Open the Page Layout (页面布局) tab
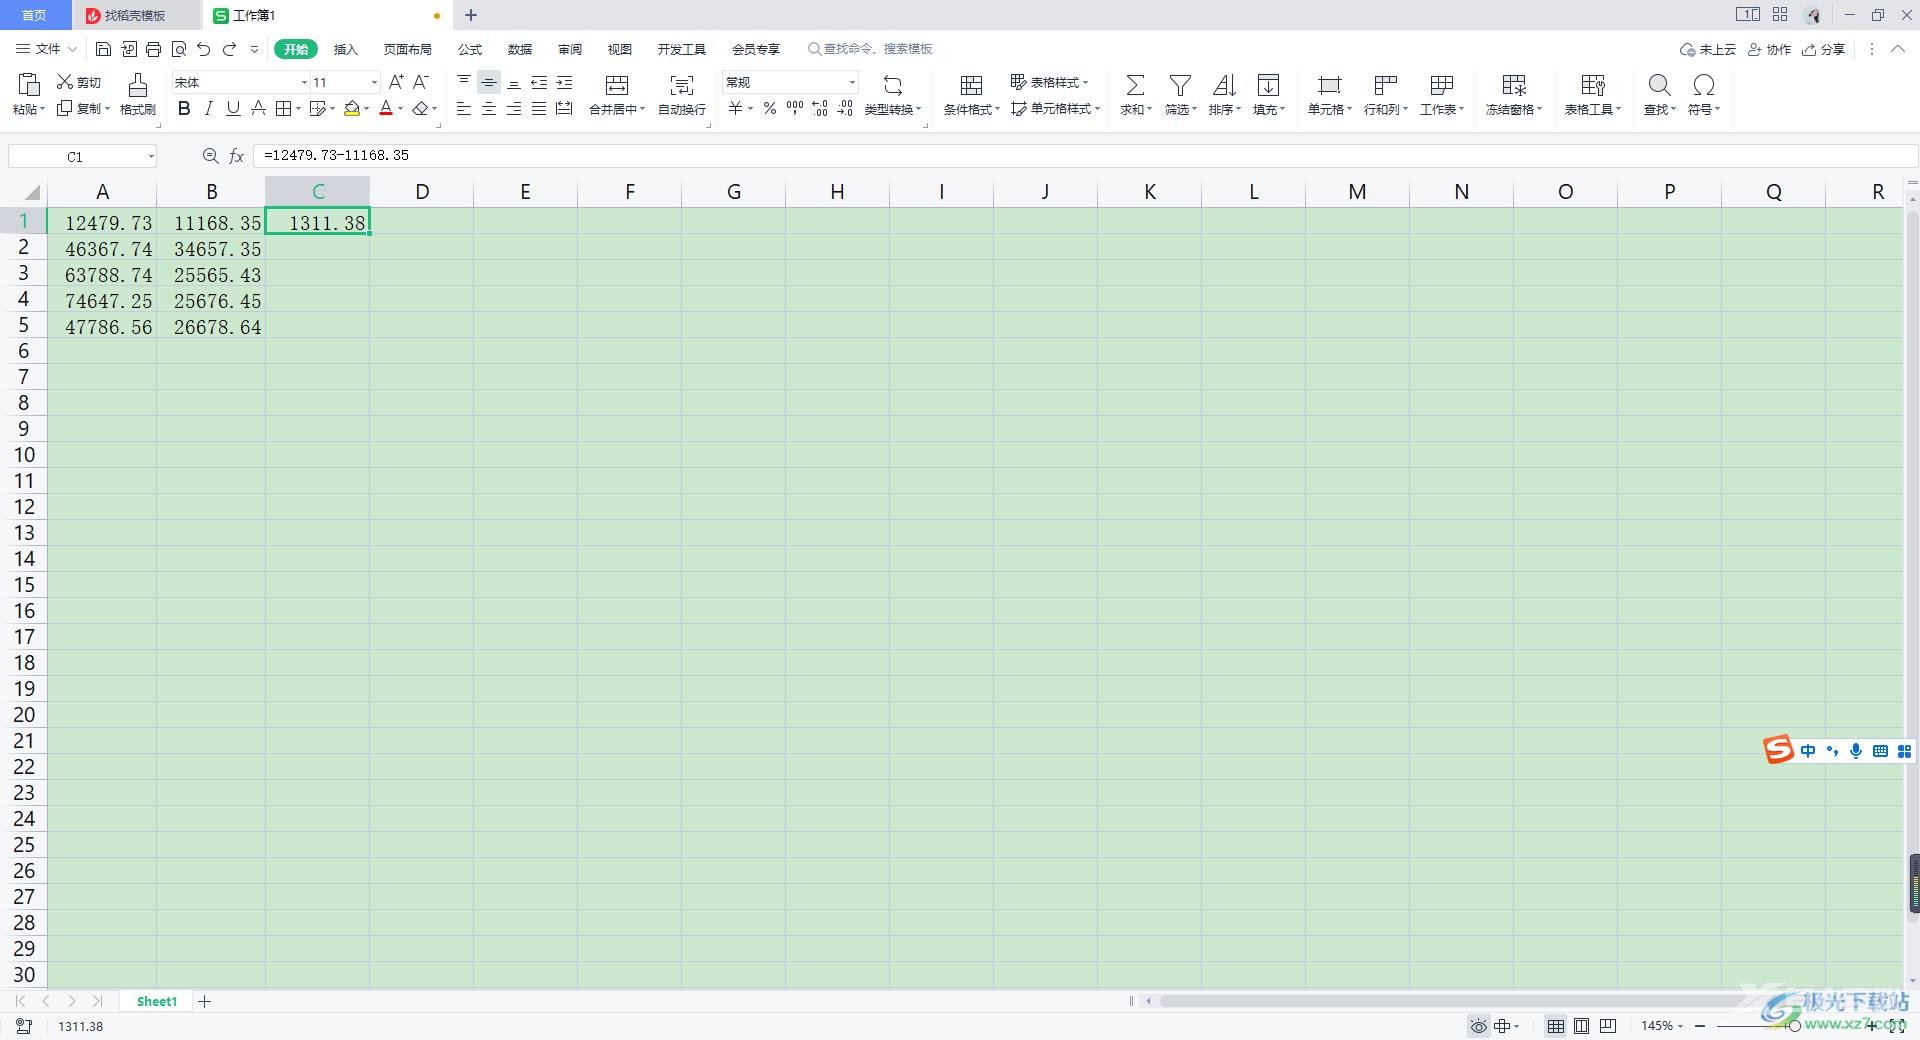Screen dimensions: 1920x1040 [408, 49]
